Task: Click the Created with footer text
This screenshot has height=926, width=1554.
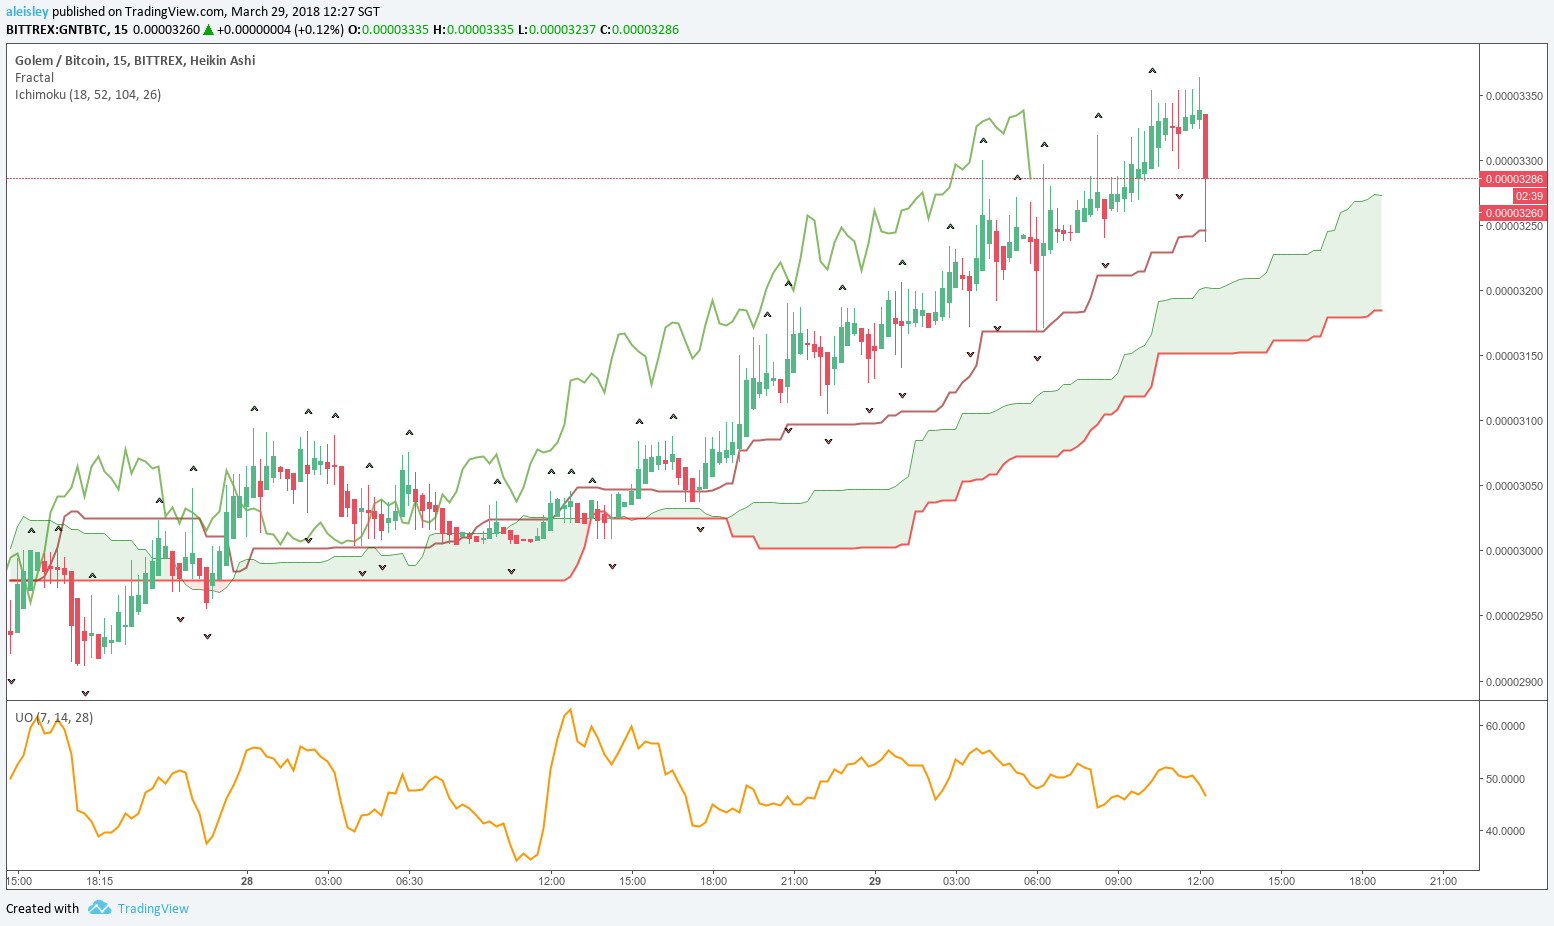Action: point(42,909)
